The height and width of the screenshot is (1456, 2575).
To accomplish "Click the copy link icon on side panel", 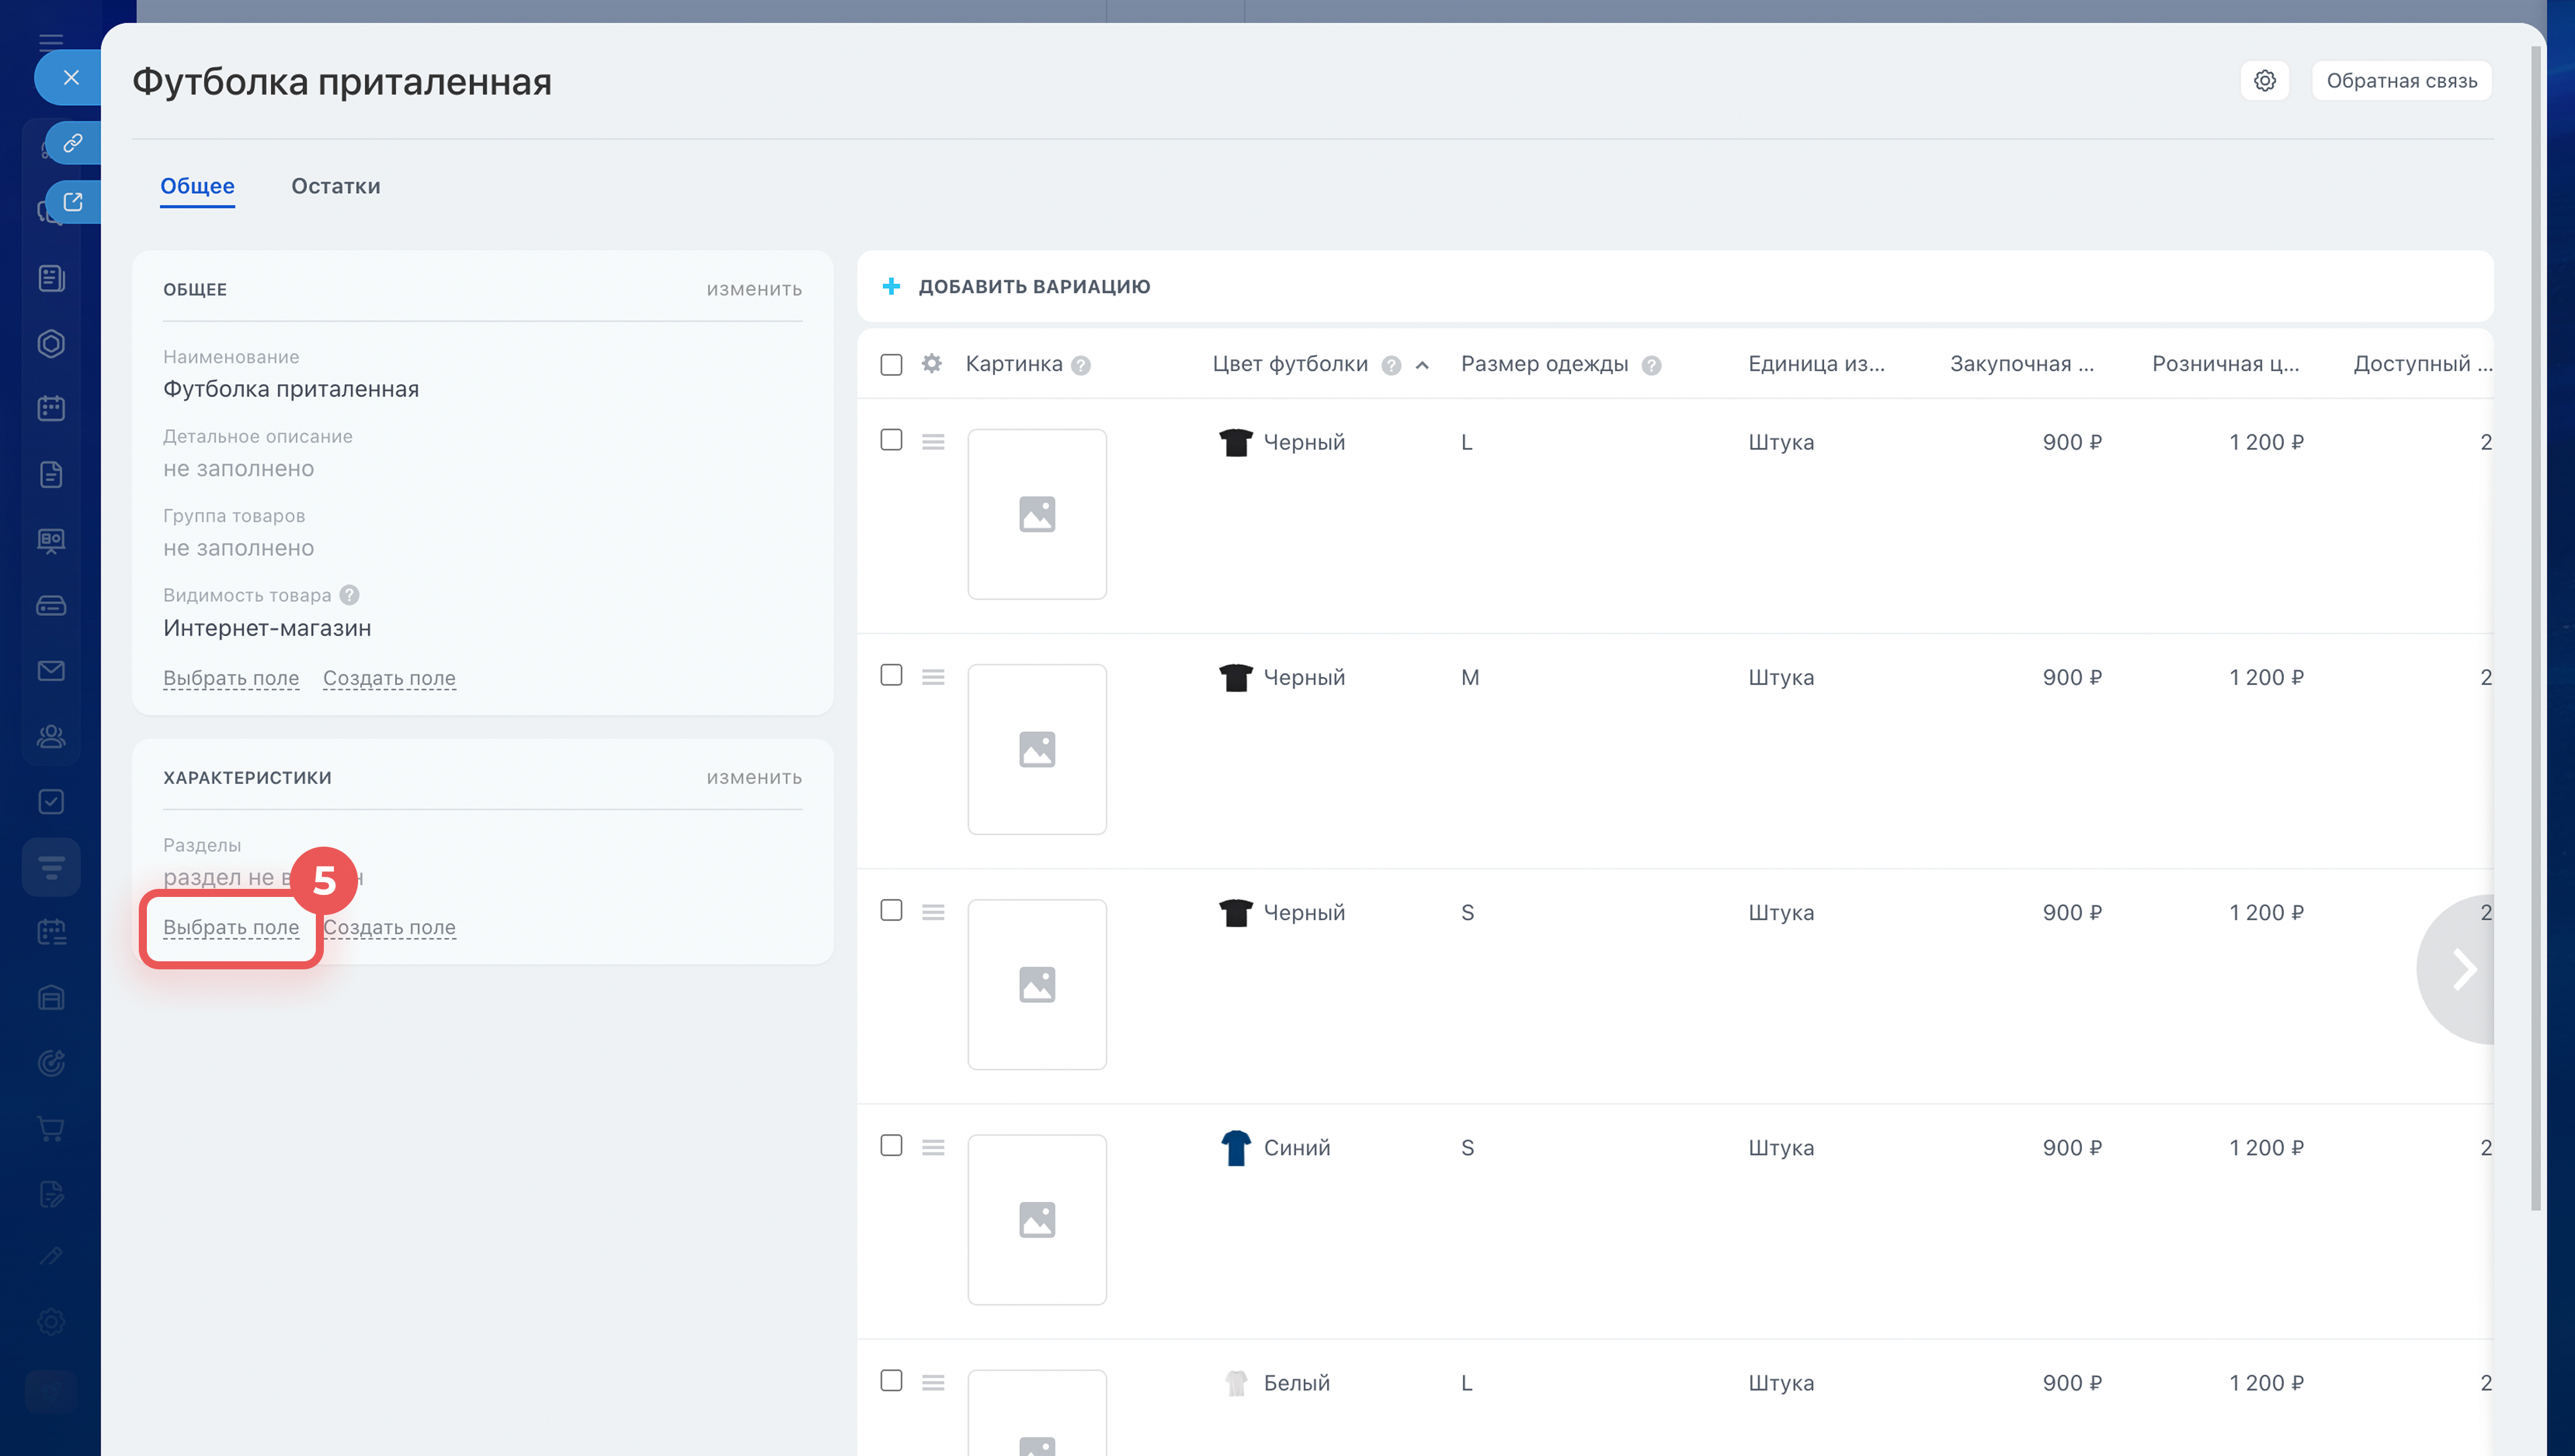I will click(73, 143).
